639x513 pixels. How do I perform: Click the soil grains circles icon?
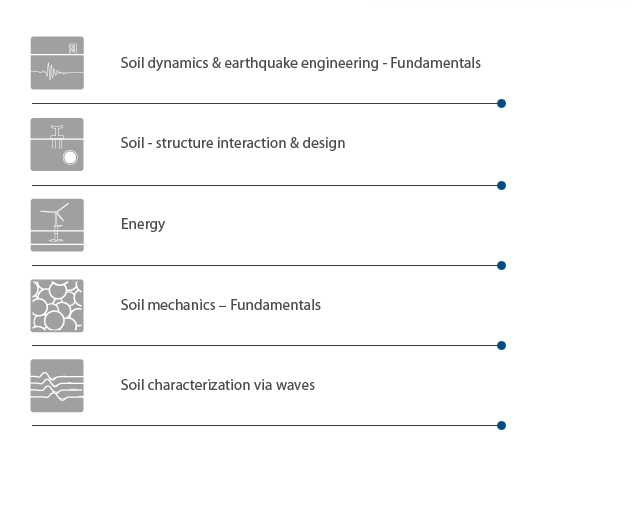pos(57,306)
